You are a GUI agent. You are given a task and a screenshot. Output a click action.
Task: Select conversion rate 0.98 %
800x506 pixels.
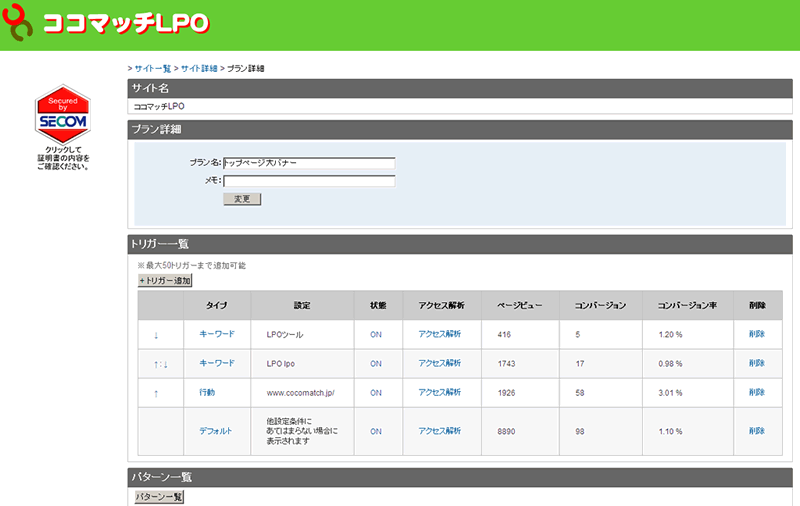(x=670, y=364)
